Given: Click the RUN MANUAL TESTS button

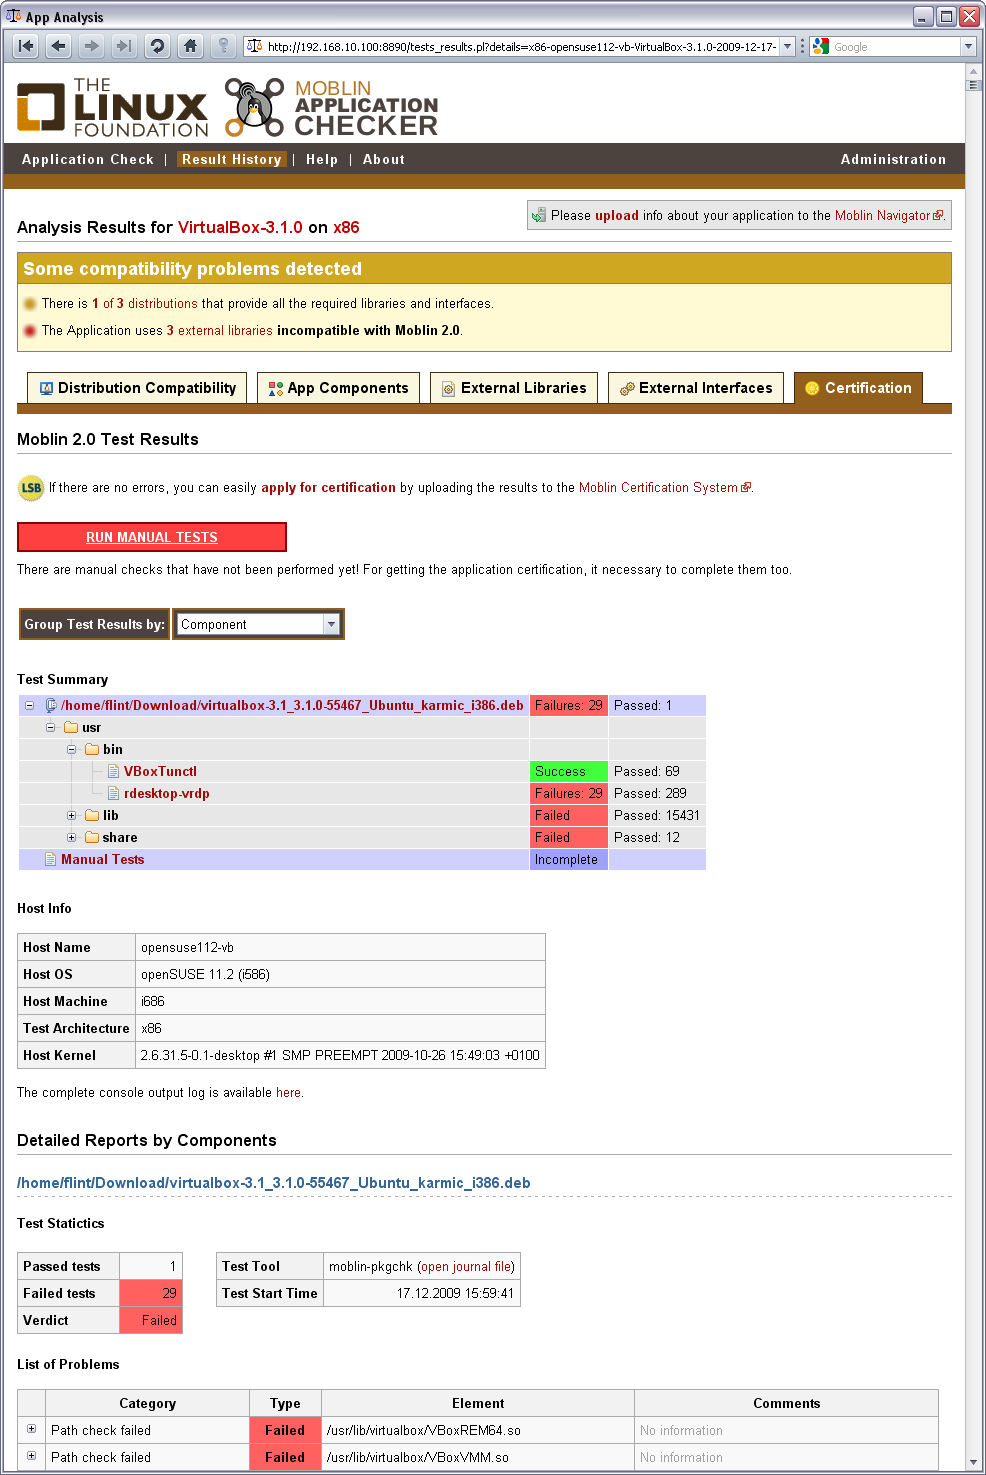Looking at the screenshot, I should [x=152, y=537].
